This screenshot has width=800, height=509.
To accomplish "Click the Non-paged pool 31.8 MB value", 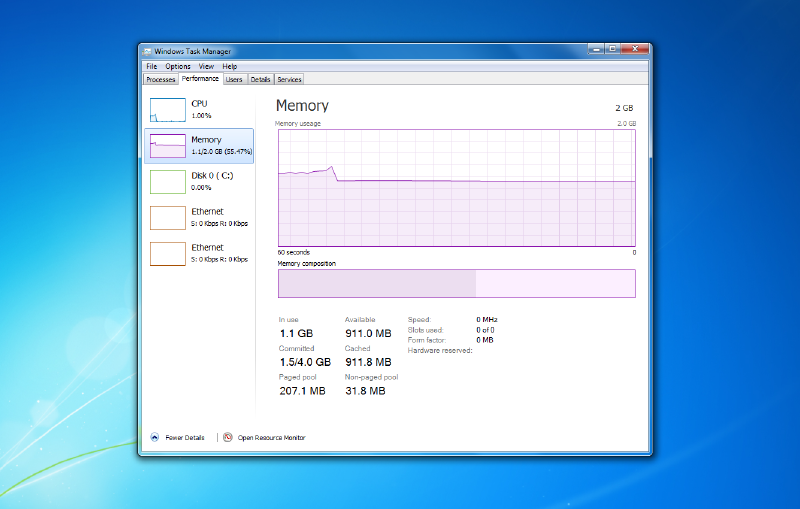I will [x=365, y=391].
